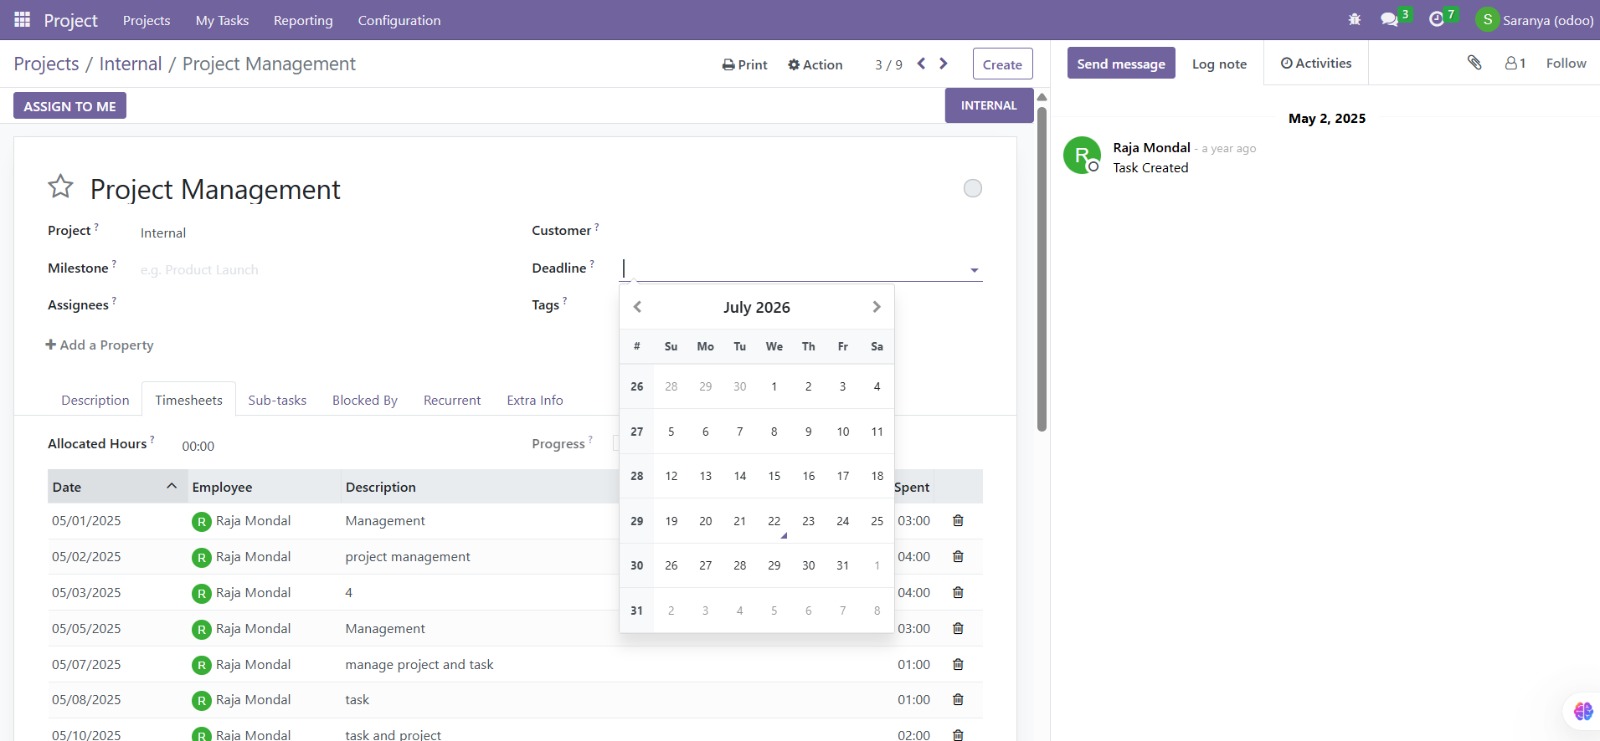
Task: Open the apps grid menu icon
Action: click(x=22, y=20)
